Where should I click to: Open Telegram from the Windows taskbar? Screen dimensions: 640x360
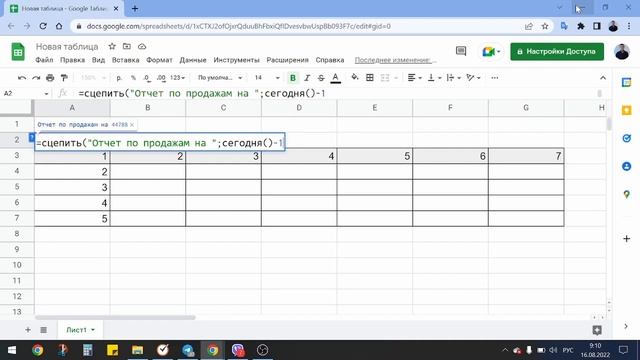coord(188,350)
